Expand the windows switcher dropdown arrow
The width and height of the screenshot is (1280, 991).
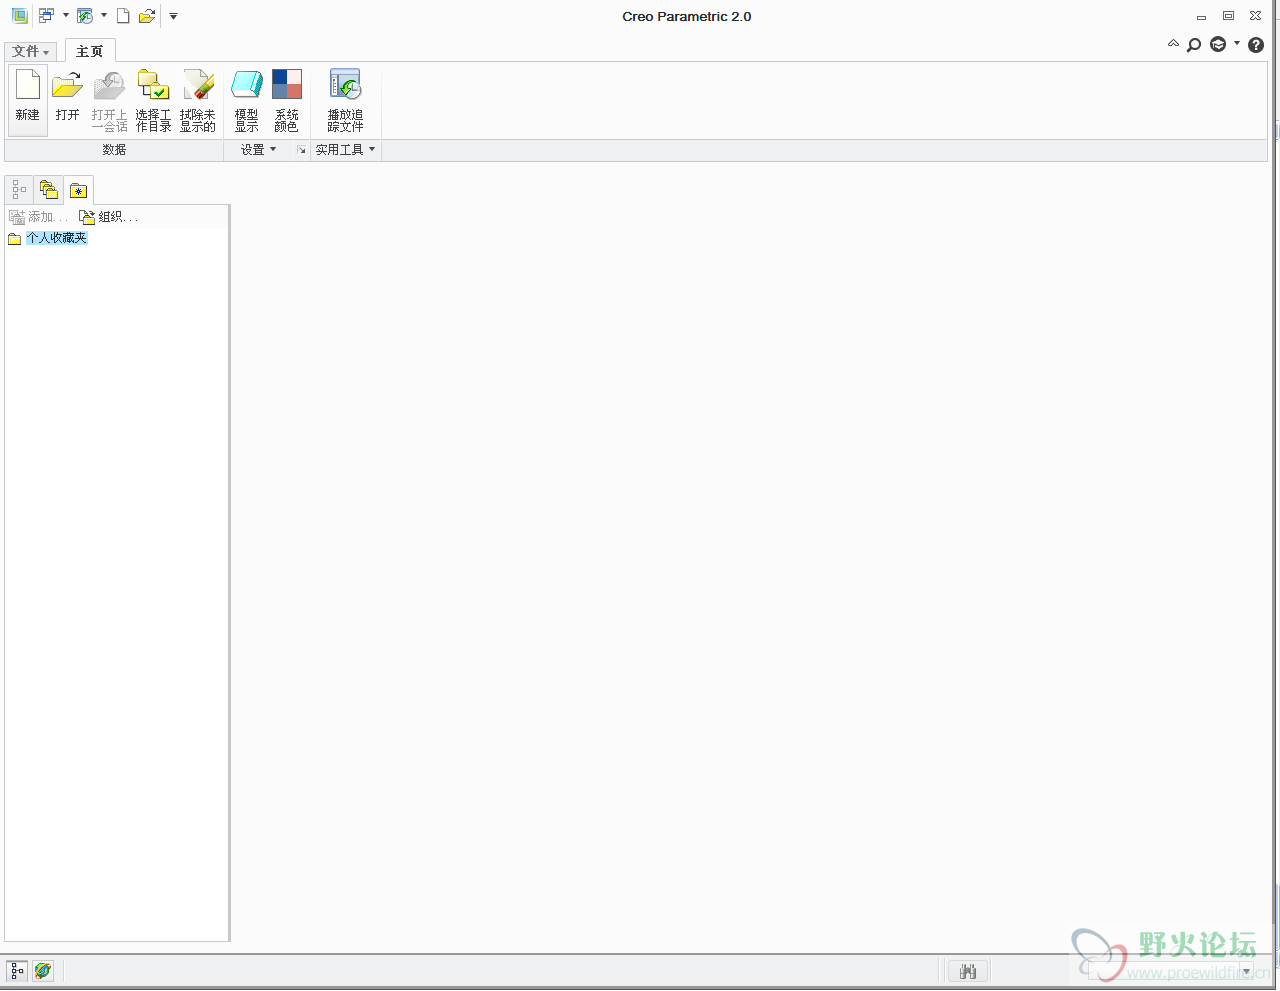coord(66,16)
